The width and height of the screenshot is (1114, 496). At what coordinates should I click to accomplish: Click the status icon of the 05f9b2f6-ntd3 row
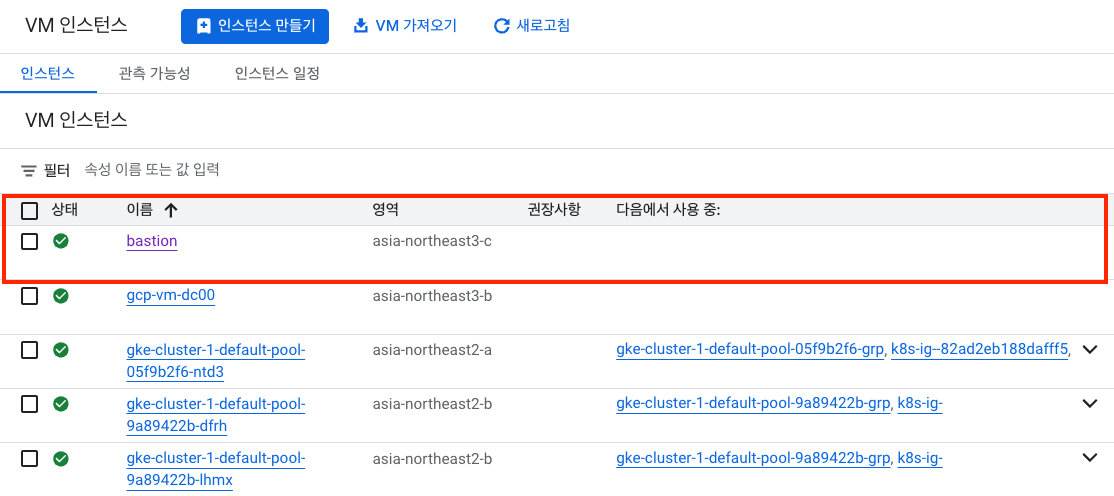[61, 350]
